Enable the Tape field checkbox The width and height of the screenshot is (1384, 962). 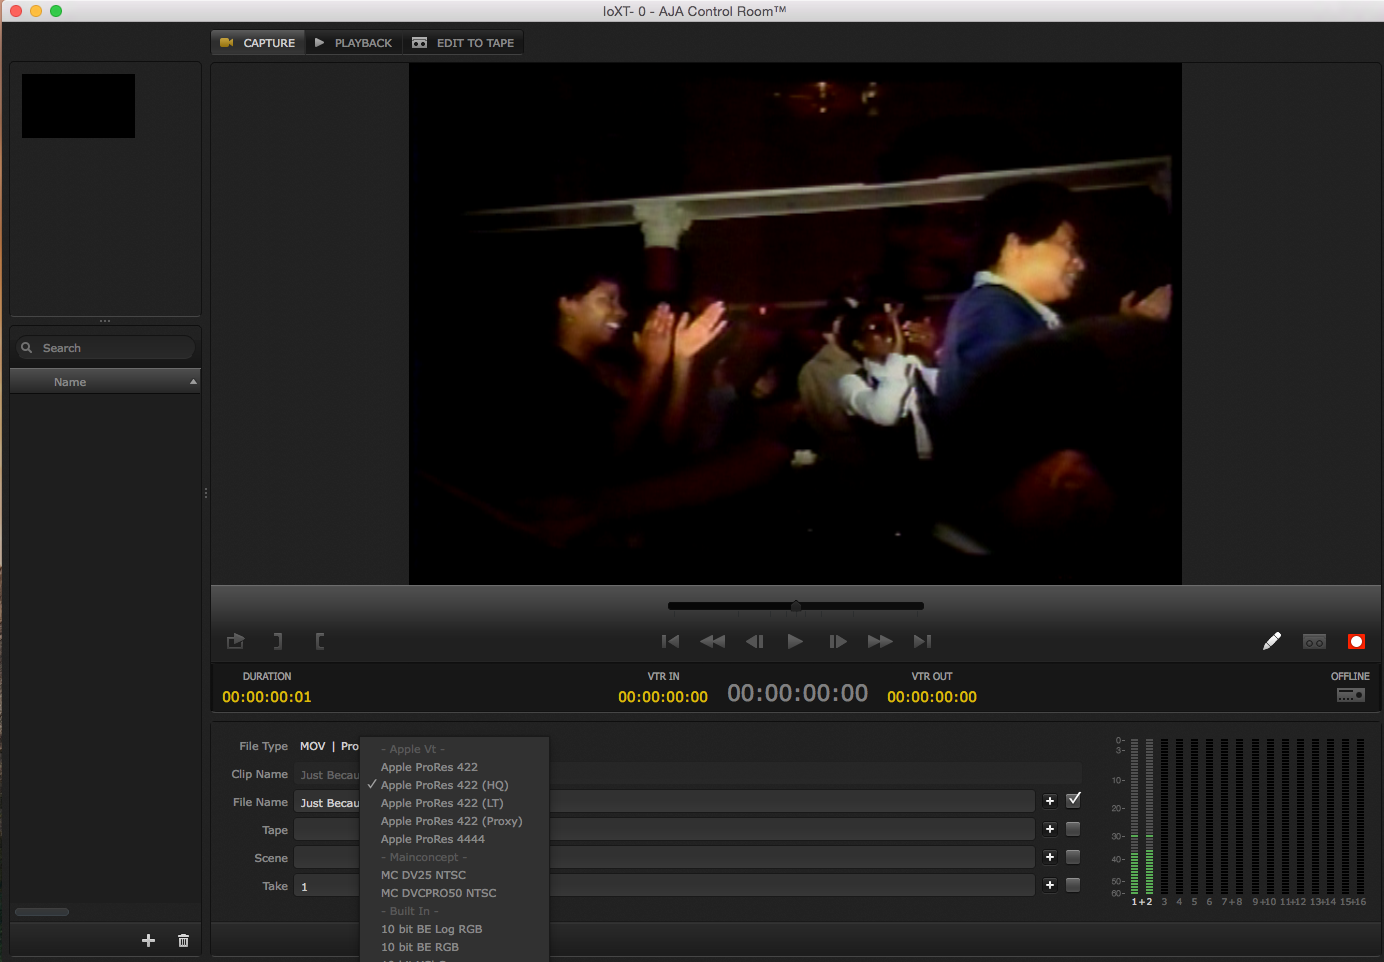(x=1073, y=829)
